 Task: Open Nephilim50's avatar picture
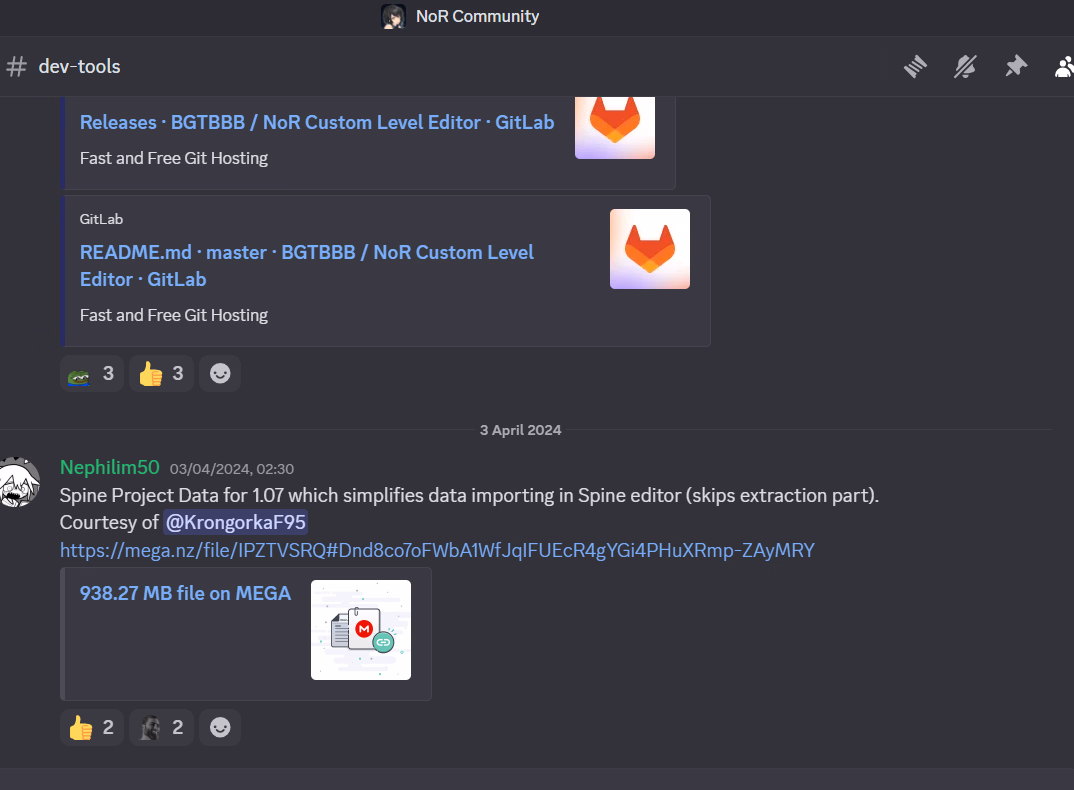(x=18, y=482)
